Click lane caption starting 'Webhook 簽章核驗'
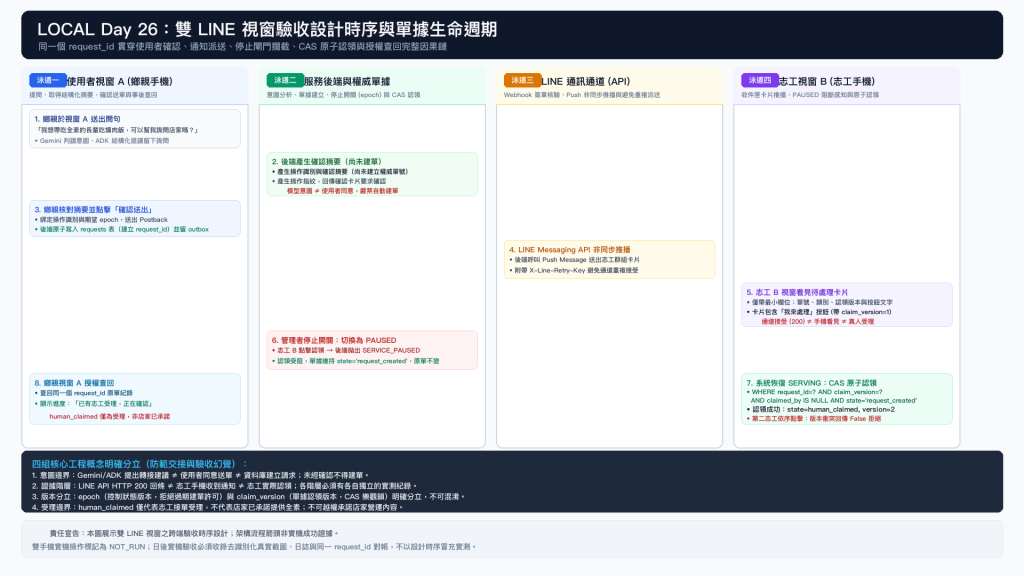Viewport: 1024px width, 576px height. 582,95
